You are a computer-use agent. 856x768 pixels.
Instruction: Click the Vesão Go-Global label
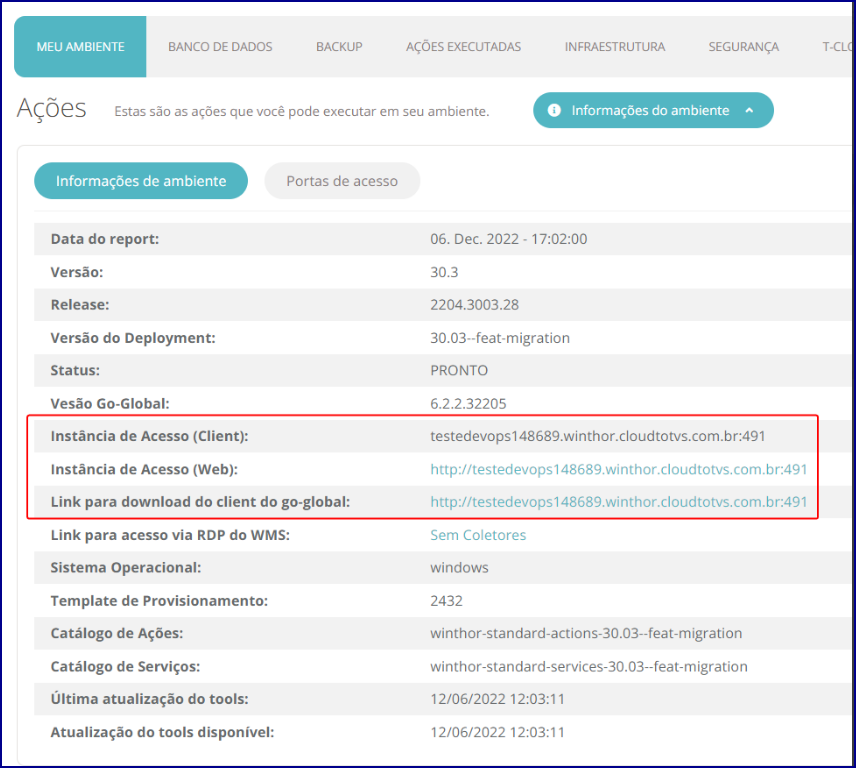(x=110, y=403)
